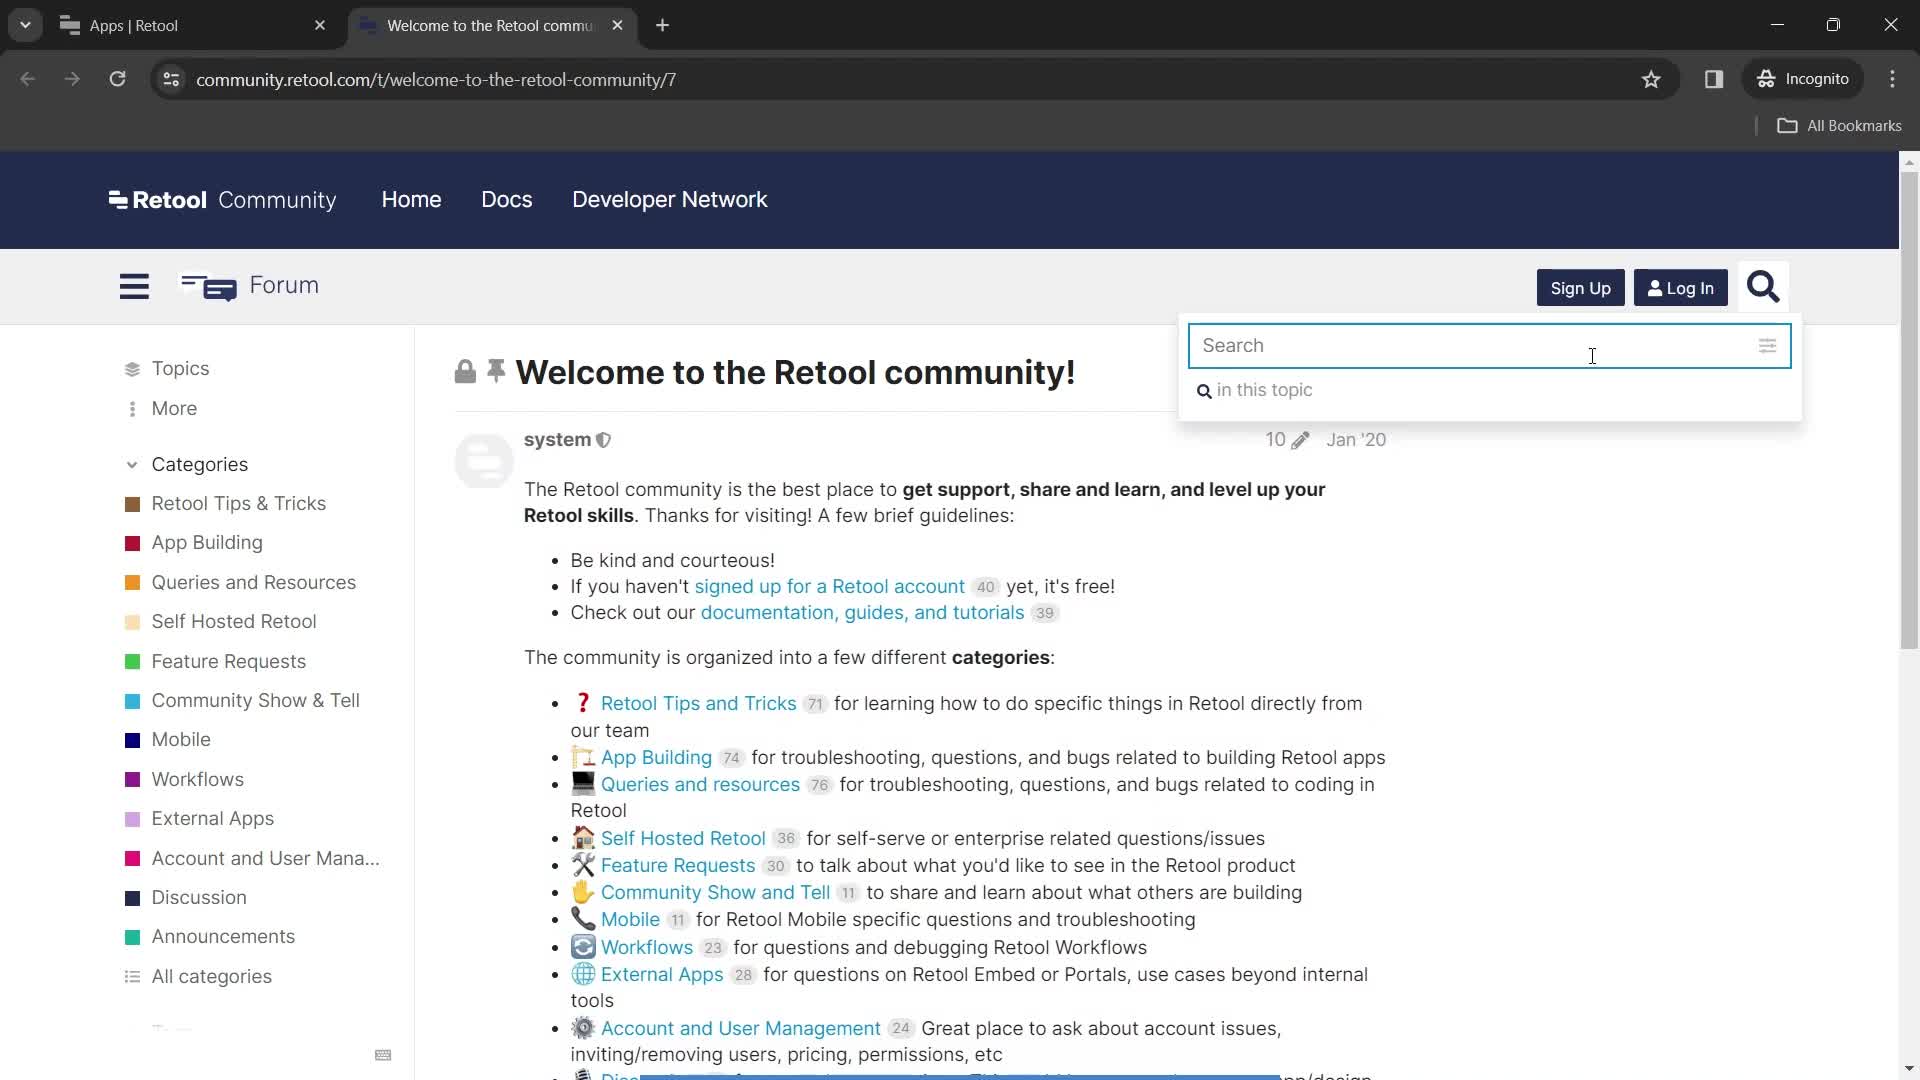
Task: Click the locked topic padlock icon
Action: pos(465,372)
